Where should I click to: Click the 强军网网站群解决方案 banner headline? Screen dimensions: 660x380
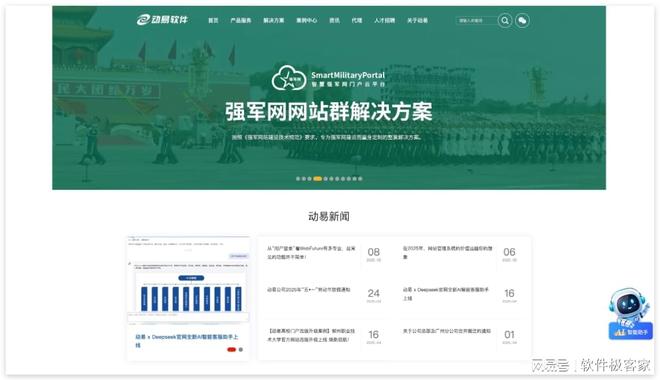coord(329,112)
